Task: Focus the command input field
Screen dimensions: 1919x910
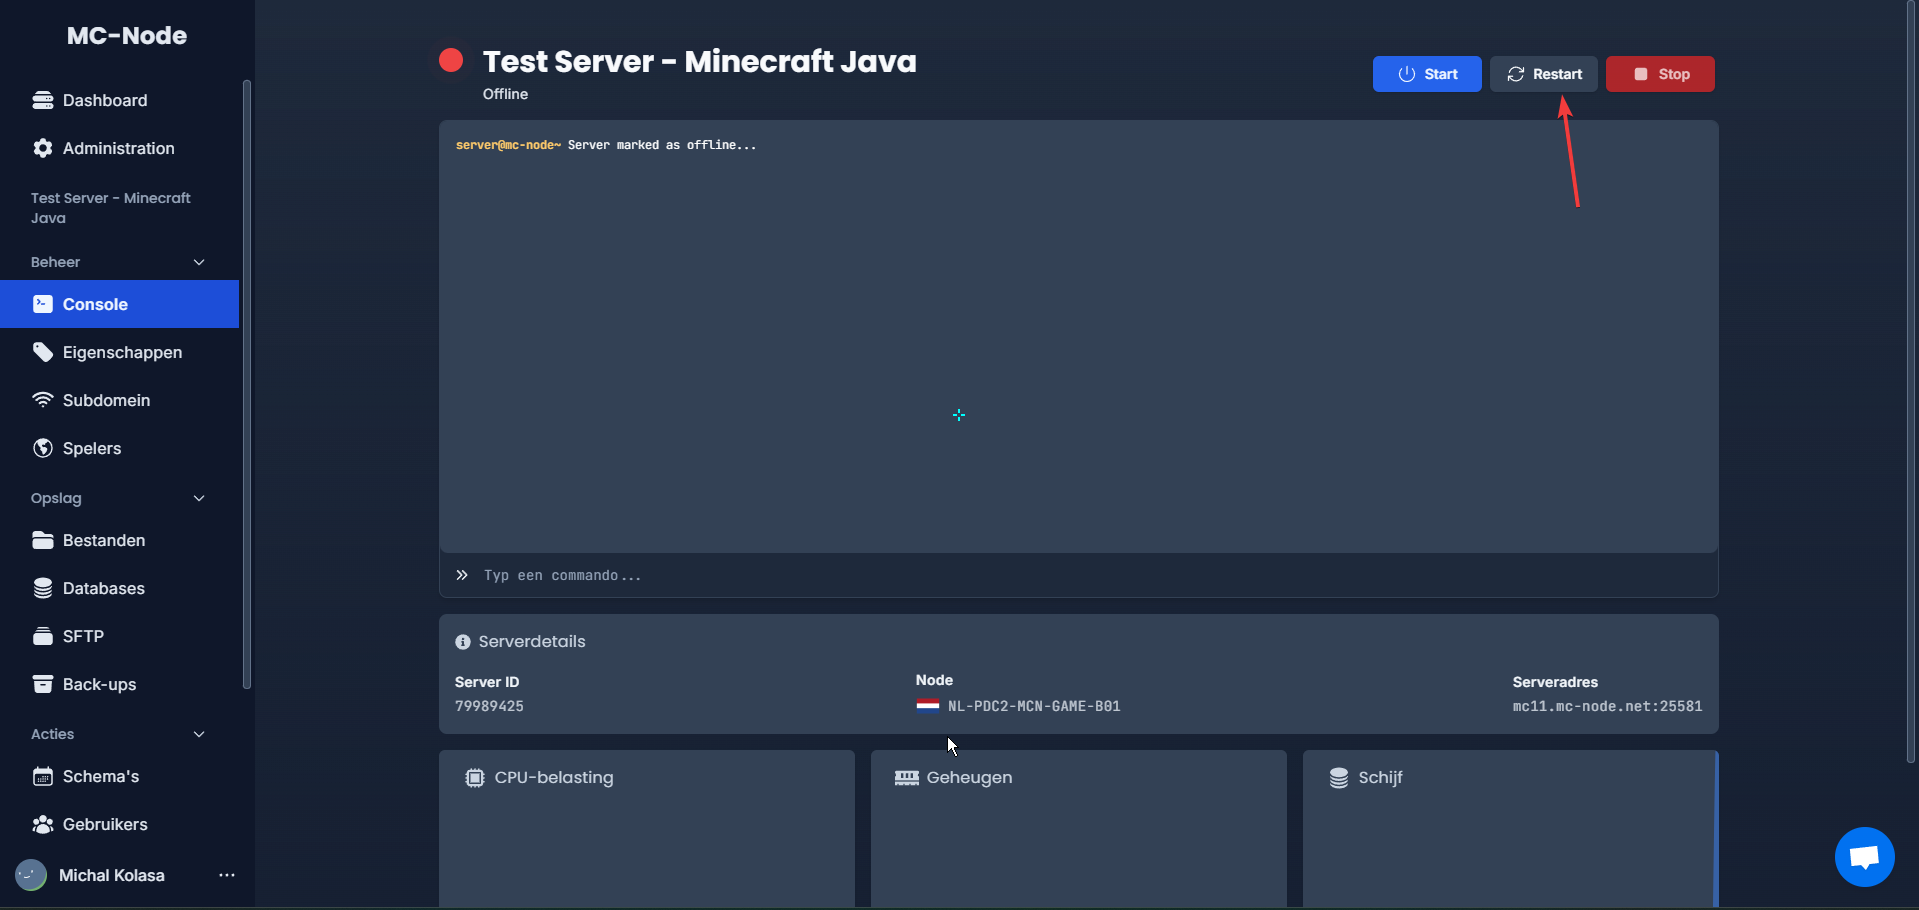Action: [1078, 575]
